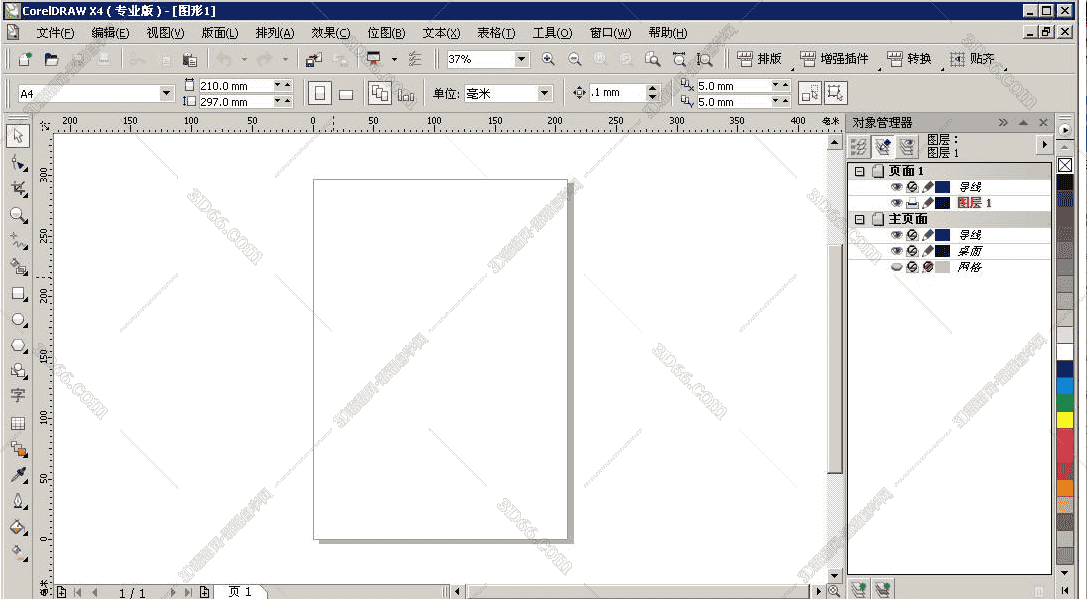Open the A4 paper size dropdown
This screenshot has height=599, width=1087.
coord(168,92)
